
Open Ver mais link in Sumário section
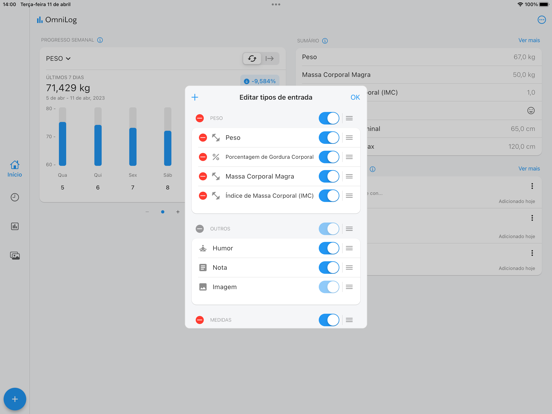point(529,40)
